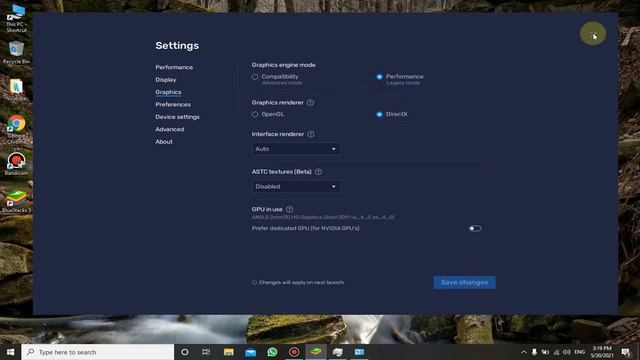640x360 pixels.
Task: Open Cortana from the taskbar
Action: click(185, 352)
